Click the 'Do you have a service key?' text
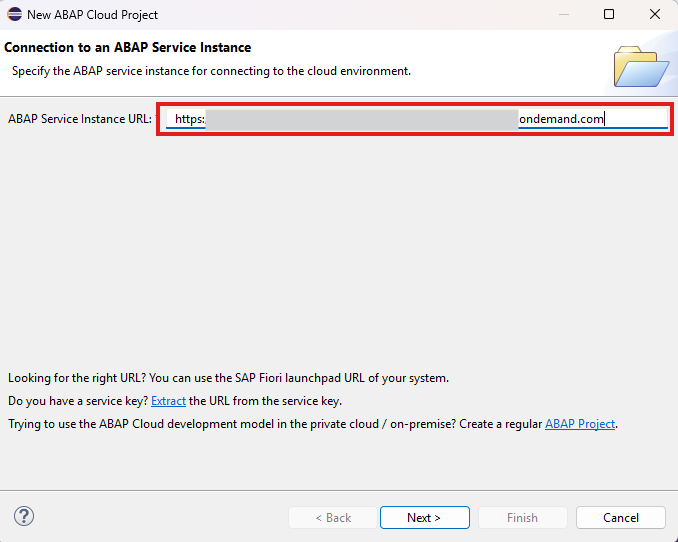678x542 pixels. pyautogui.click(x=78, y=401)
